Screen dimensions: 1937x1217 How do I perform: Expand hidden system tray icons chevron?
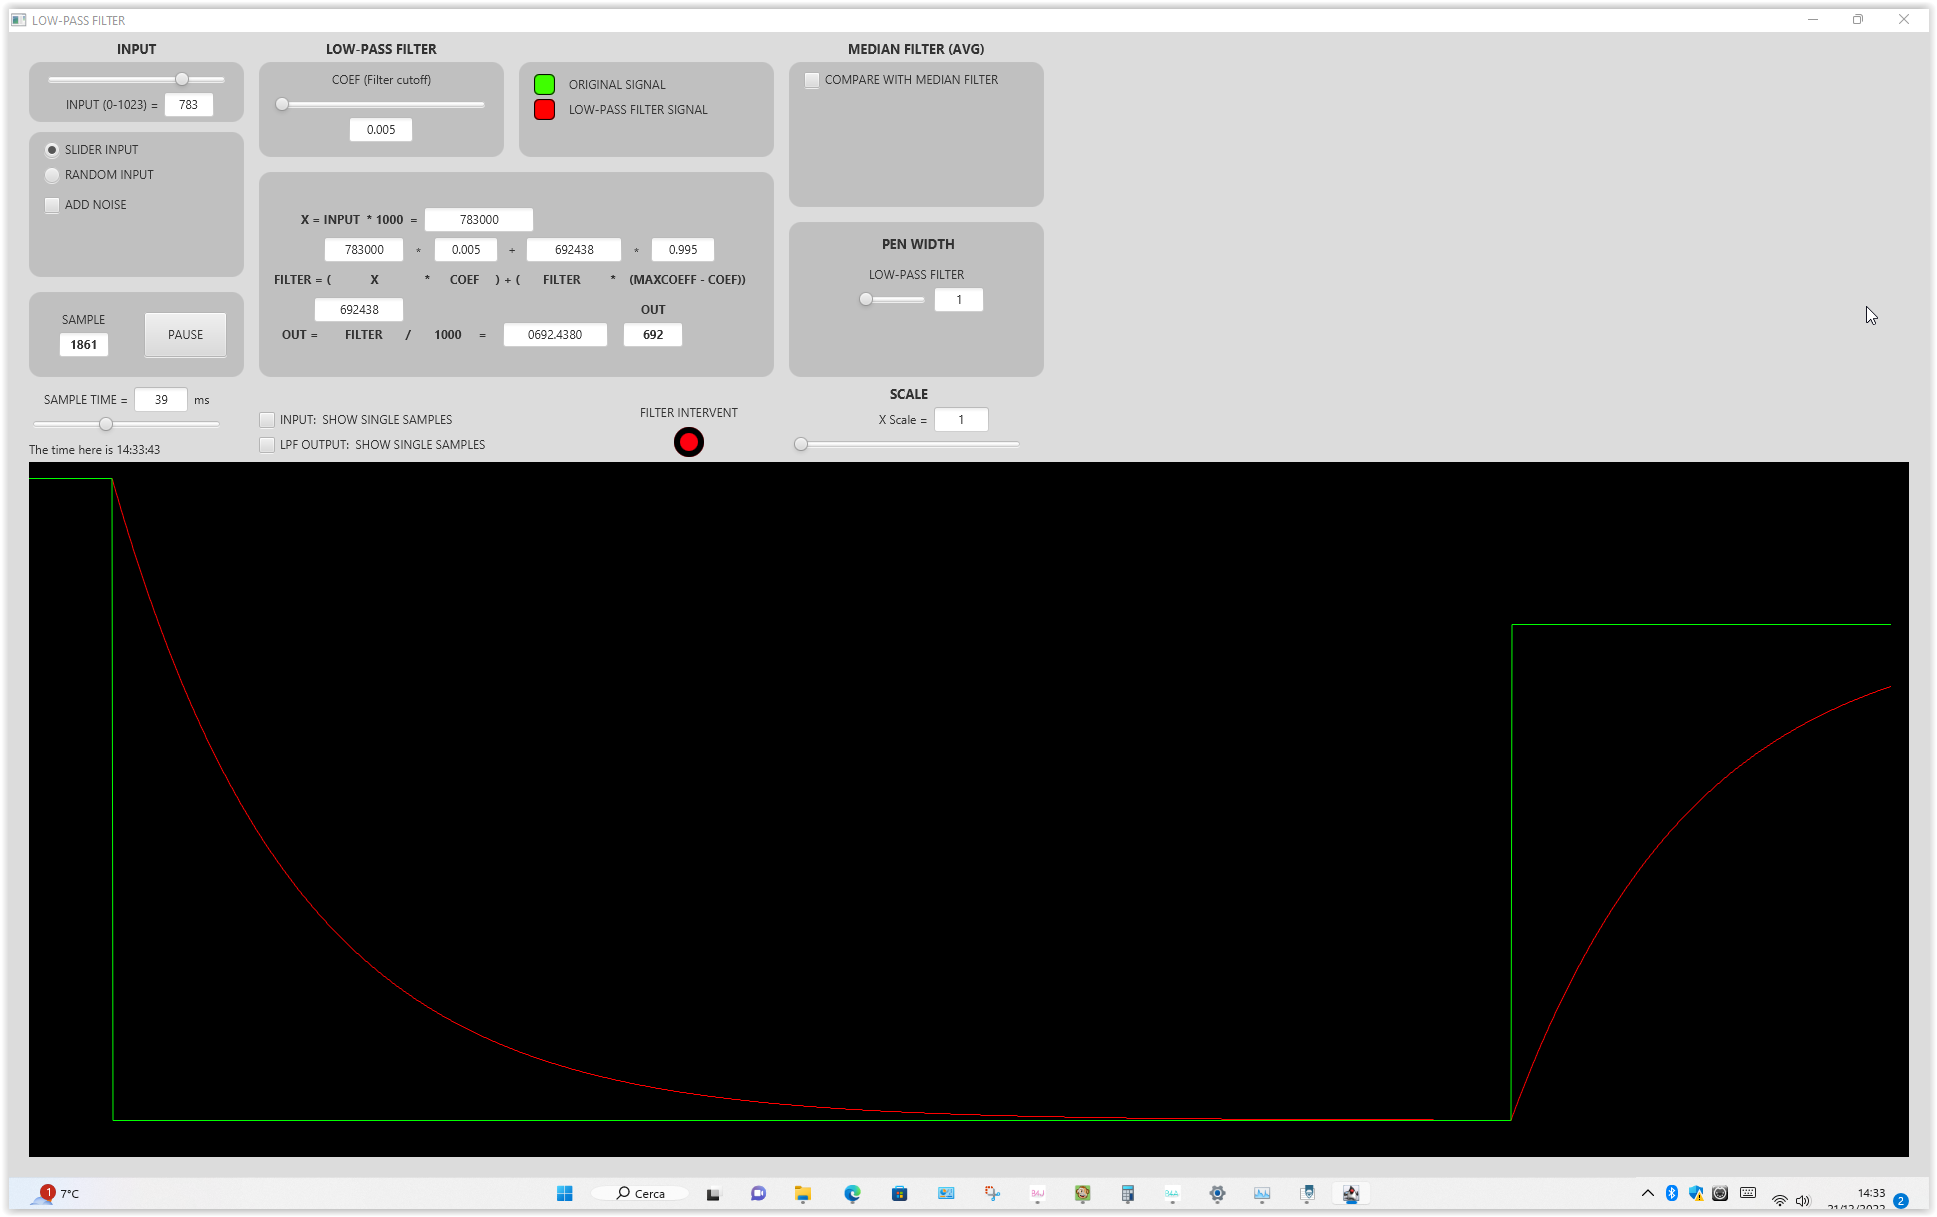point(1647,1193)
